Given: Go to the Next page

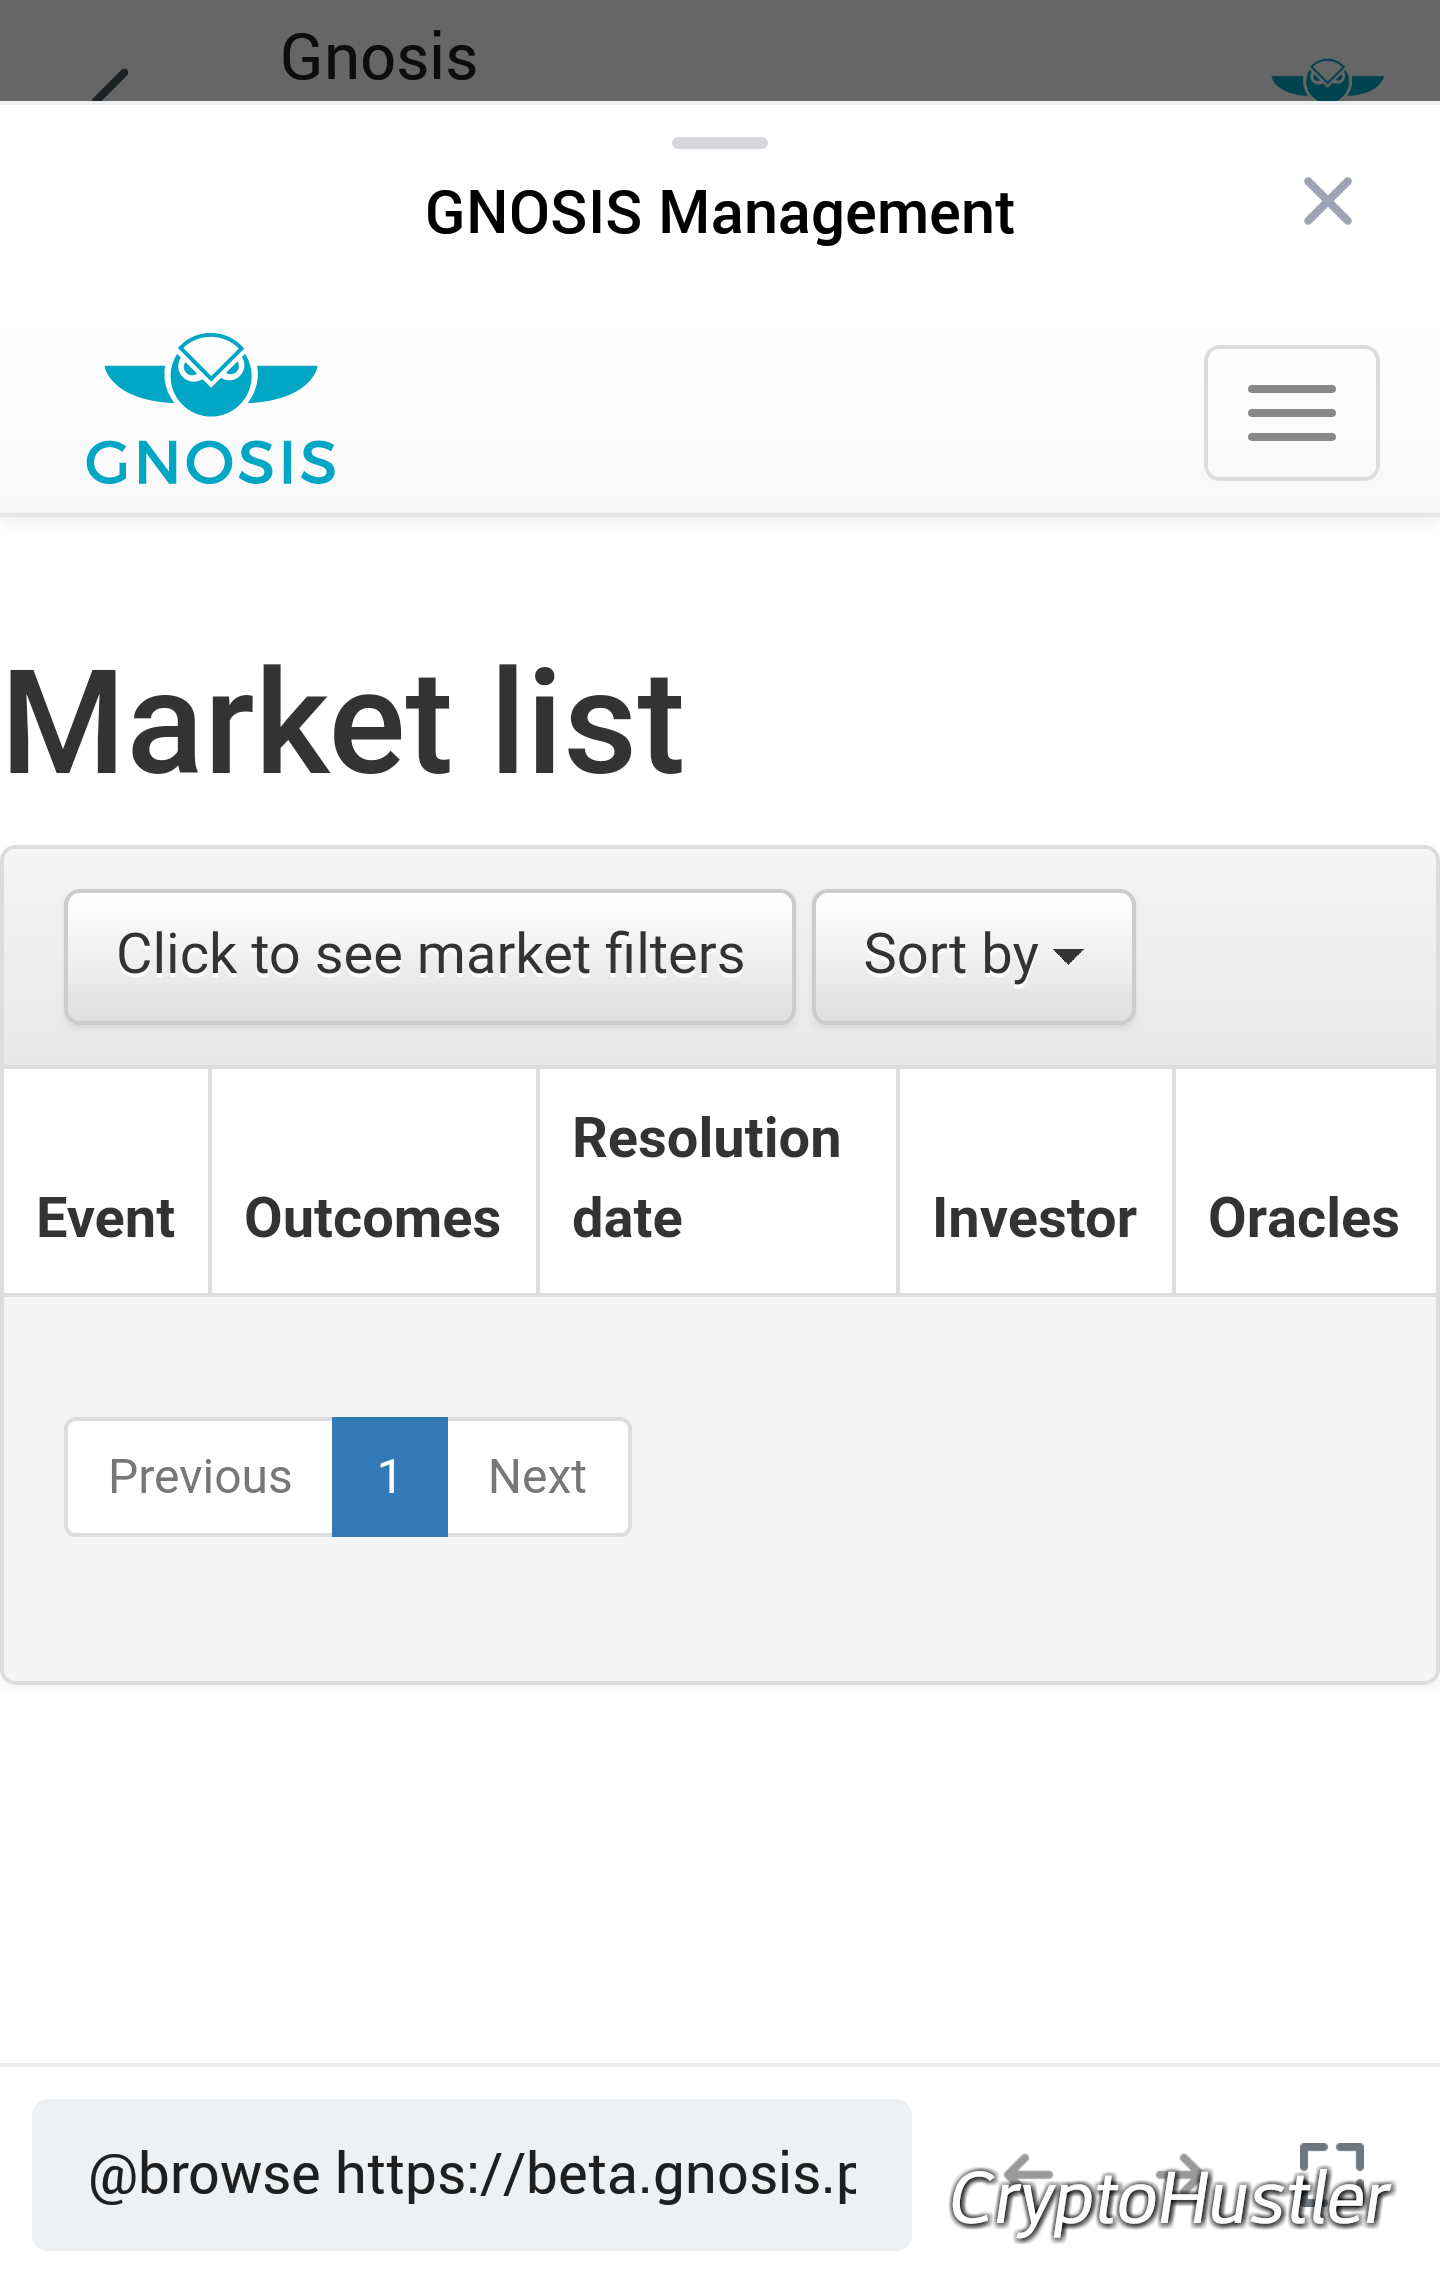Looking at the screenshot, I should click(x=538, y=1477).
